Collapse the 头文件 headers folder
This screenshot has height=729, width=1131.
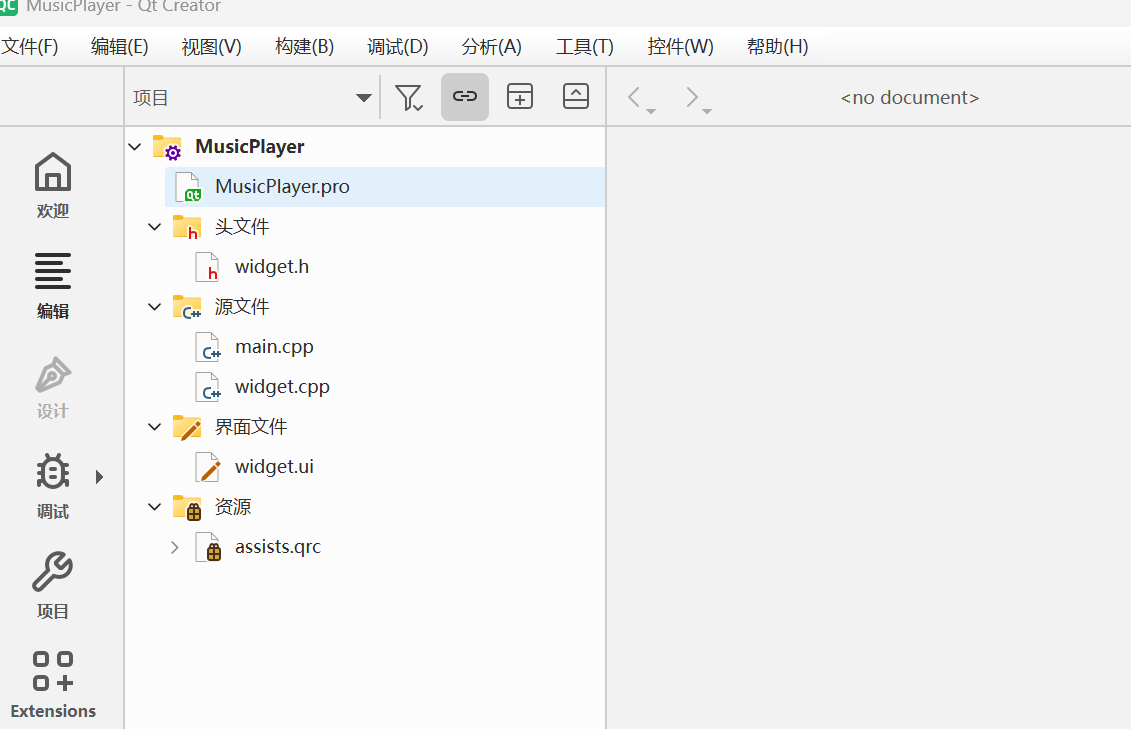click(x=154, y=227)
